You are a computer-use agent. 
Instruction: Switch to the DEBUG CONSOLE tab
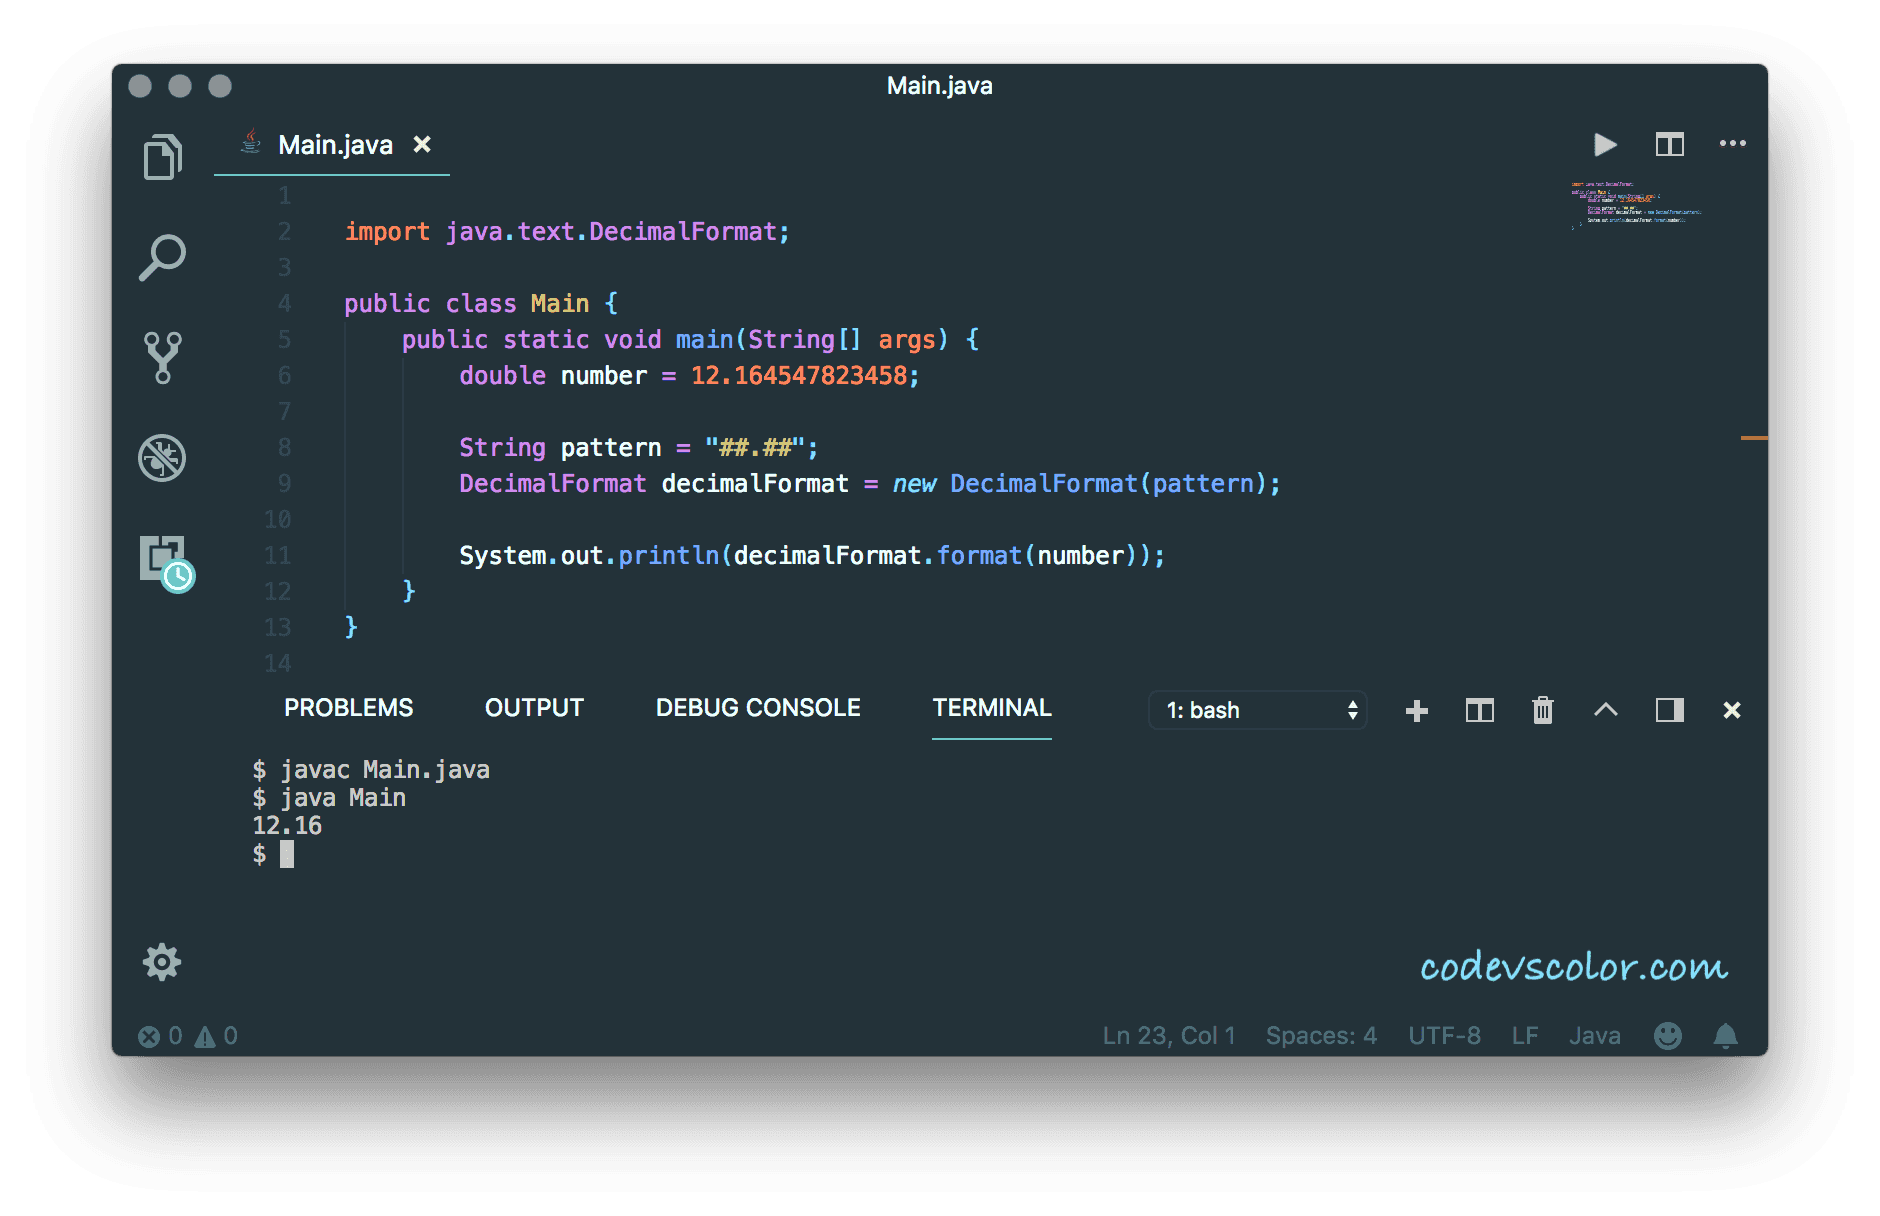(758, 708)
